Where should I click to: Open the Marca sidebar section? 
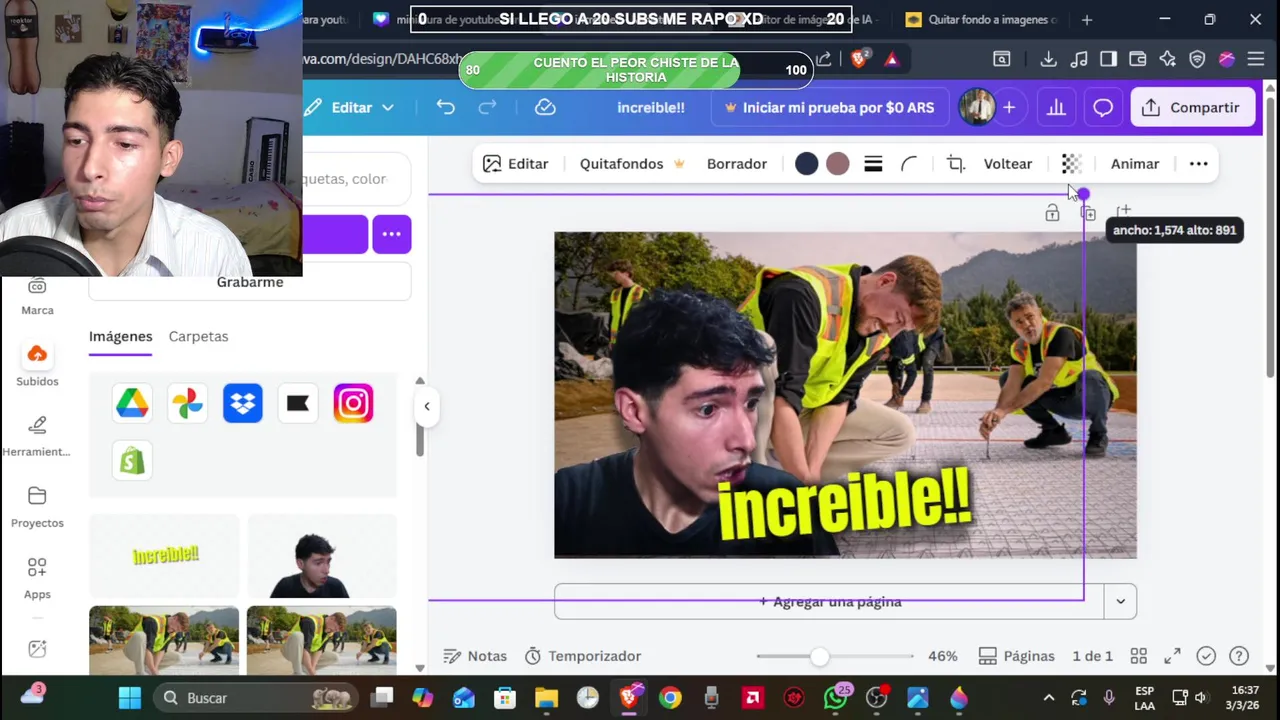pos(37,295)
